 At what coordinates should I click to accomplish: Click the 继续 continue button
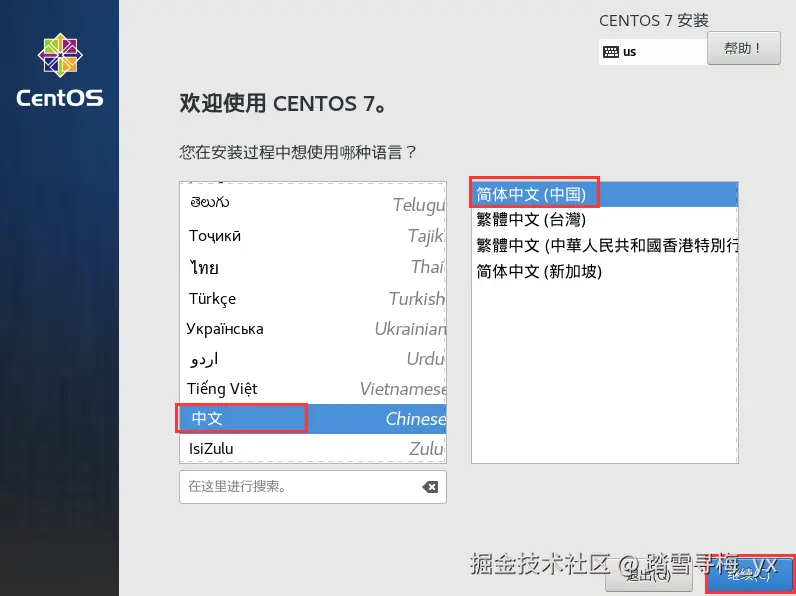[751, 575]
